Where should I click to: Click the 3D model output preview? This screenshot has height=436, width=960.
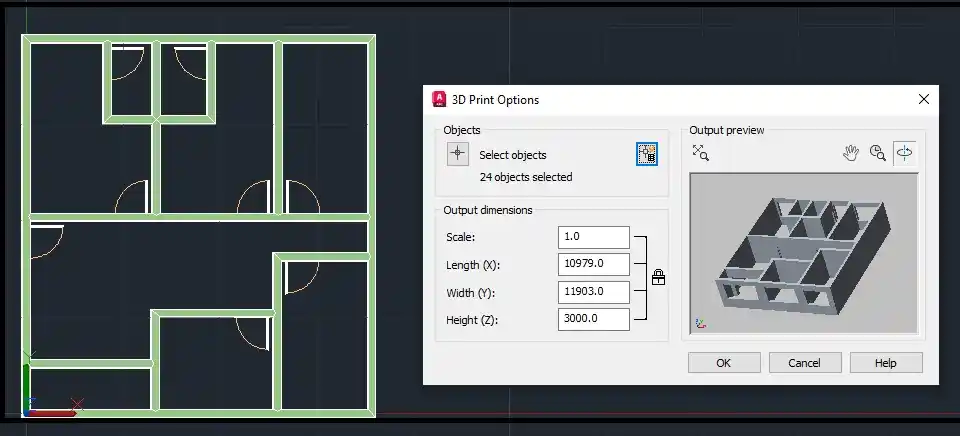coord(804,253)
